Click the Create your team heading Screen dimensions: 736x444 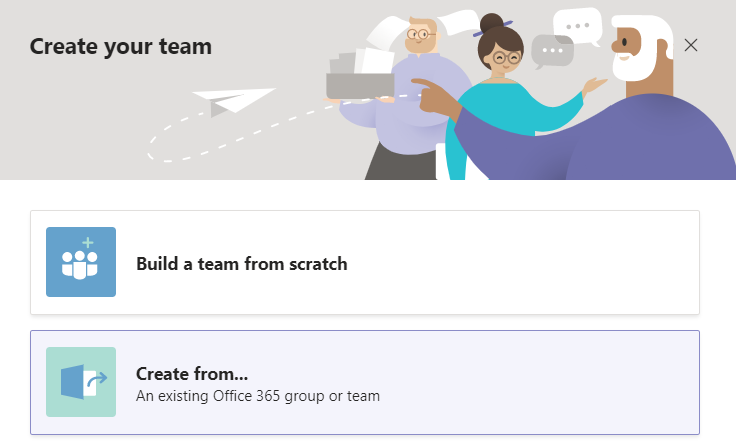click(x=121, y=46)
